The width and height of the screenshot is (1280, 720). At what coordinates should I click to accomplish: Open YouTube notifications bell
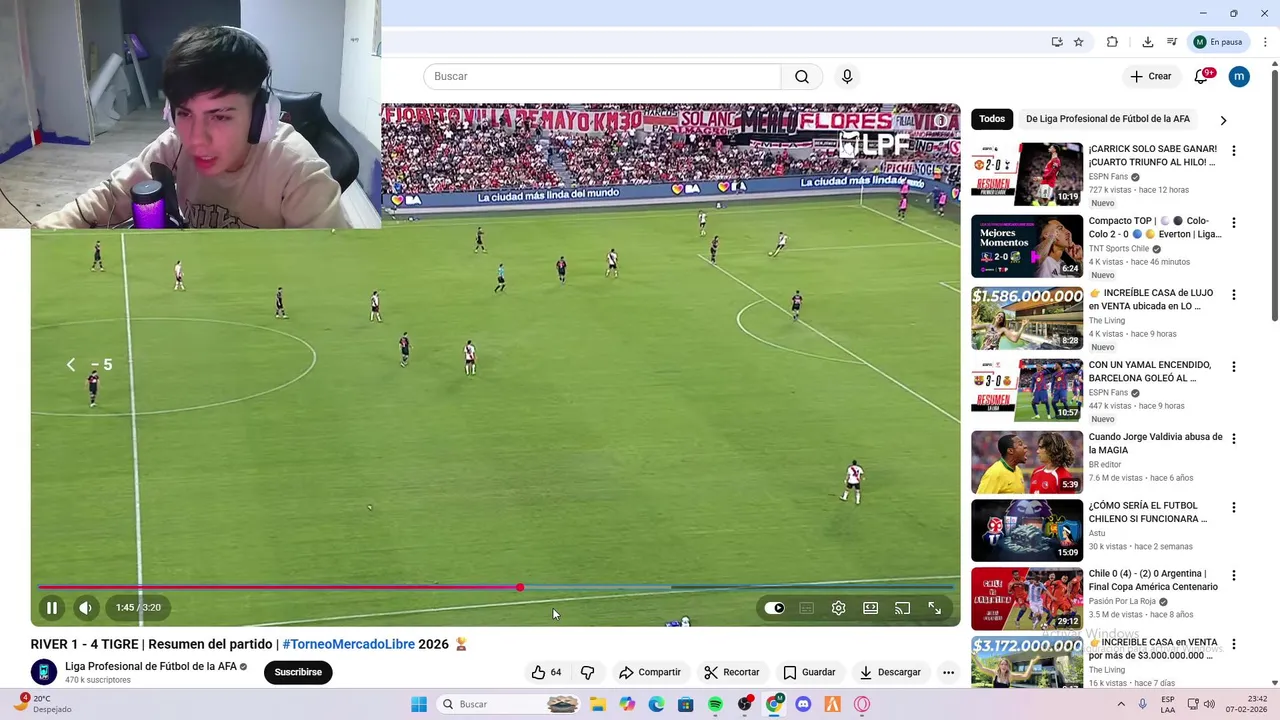[1202, 76]
